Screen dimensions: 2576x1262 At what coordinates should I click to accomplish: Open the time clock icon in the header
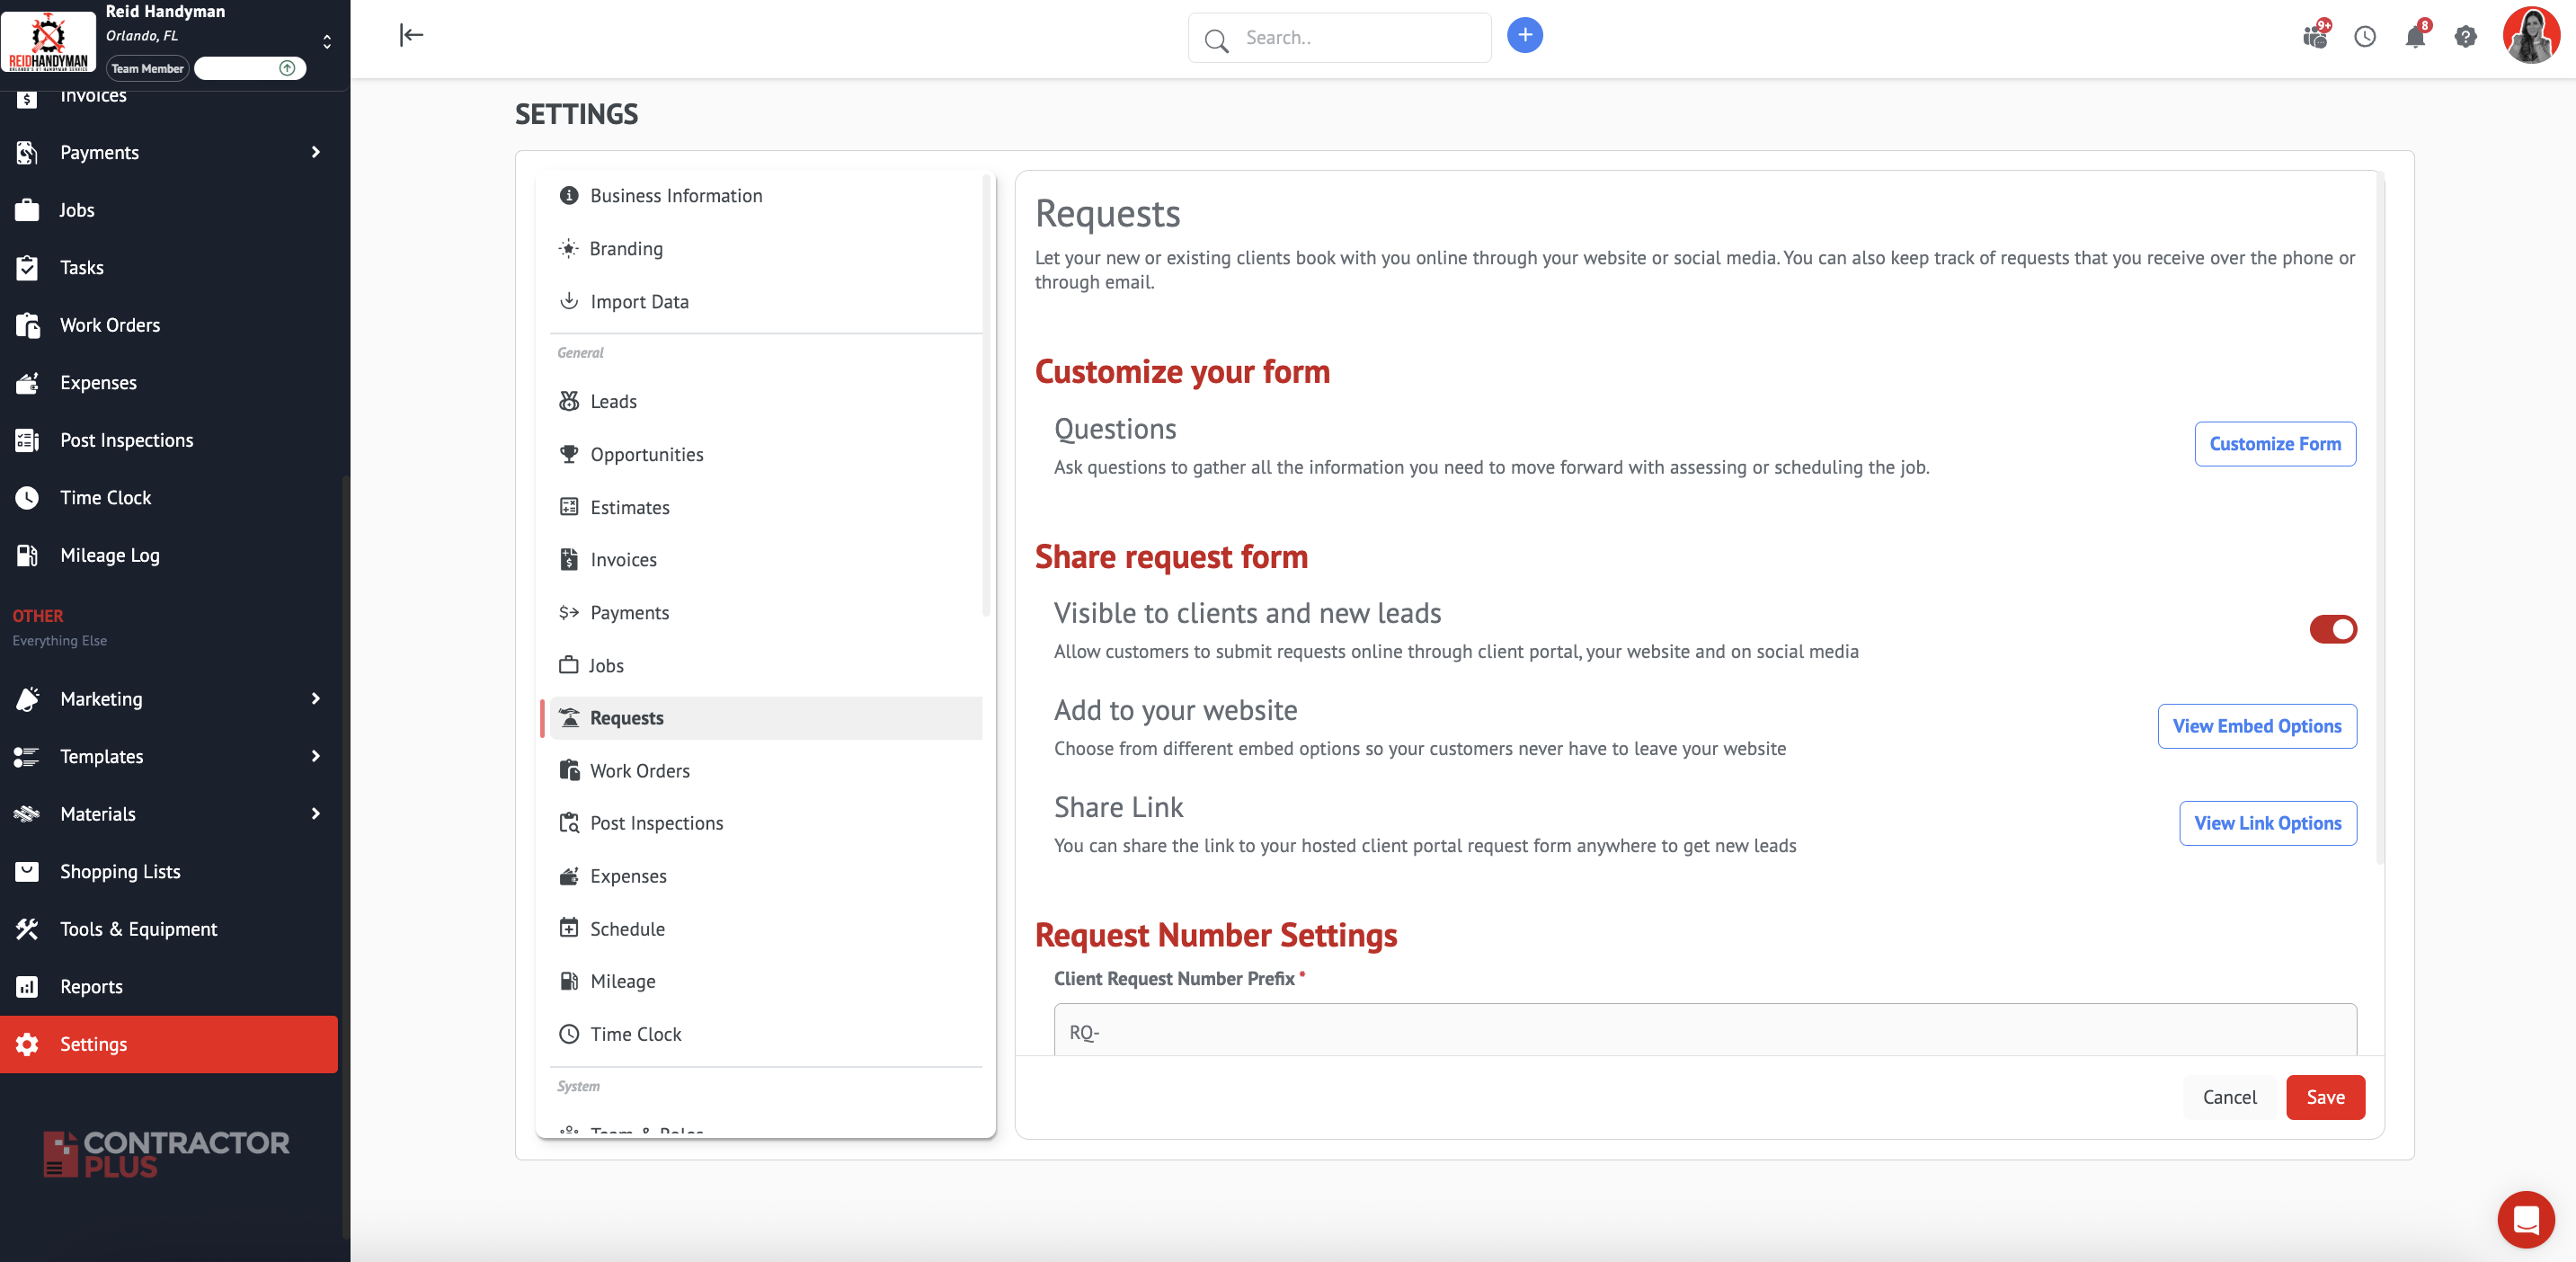coord(2364,37)
